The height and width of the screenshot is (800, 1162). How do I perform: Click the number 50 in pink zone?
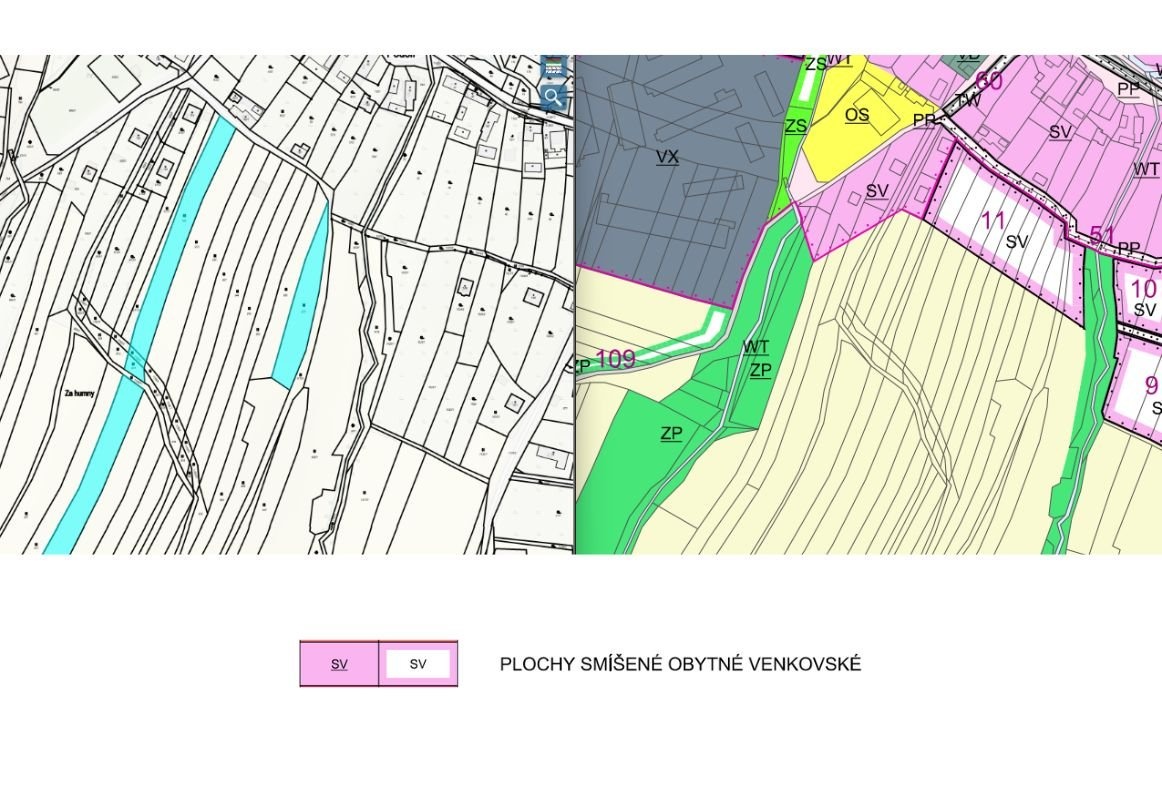[989, 81]
